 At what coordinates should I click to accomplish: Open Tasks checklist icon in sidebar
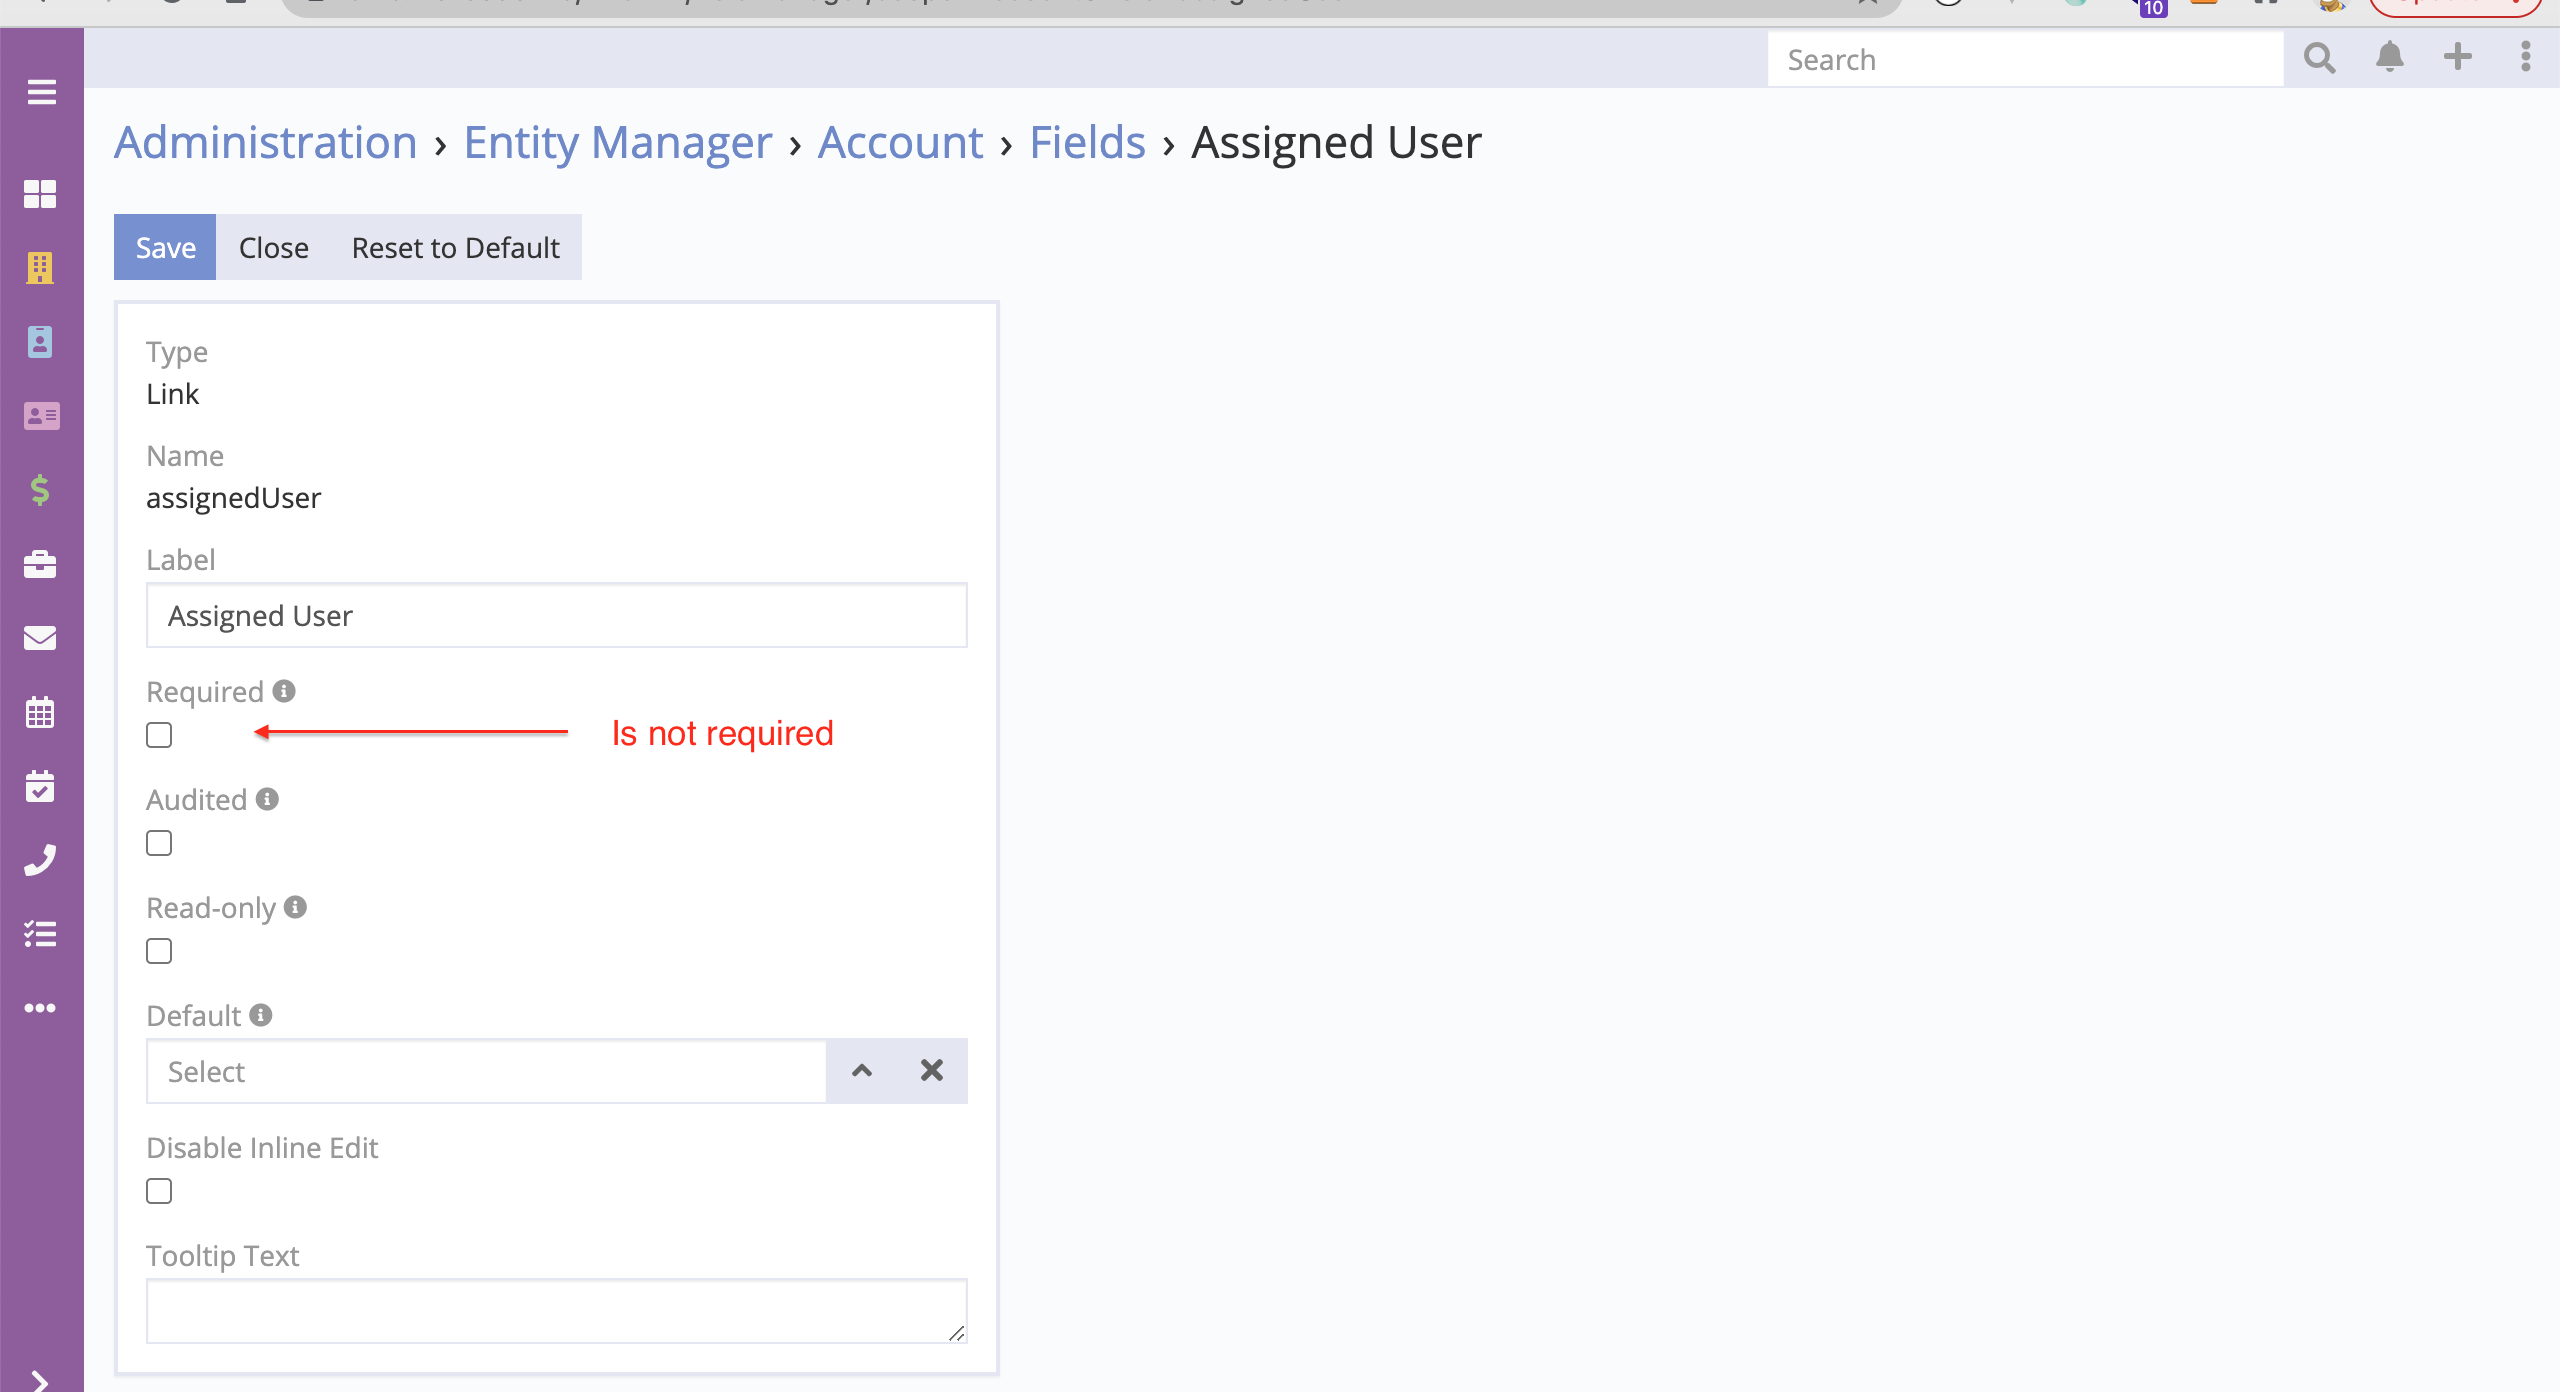(40, 934)
